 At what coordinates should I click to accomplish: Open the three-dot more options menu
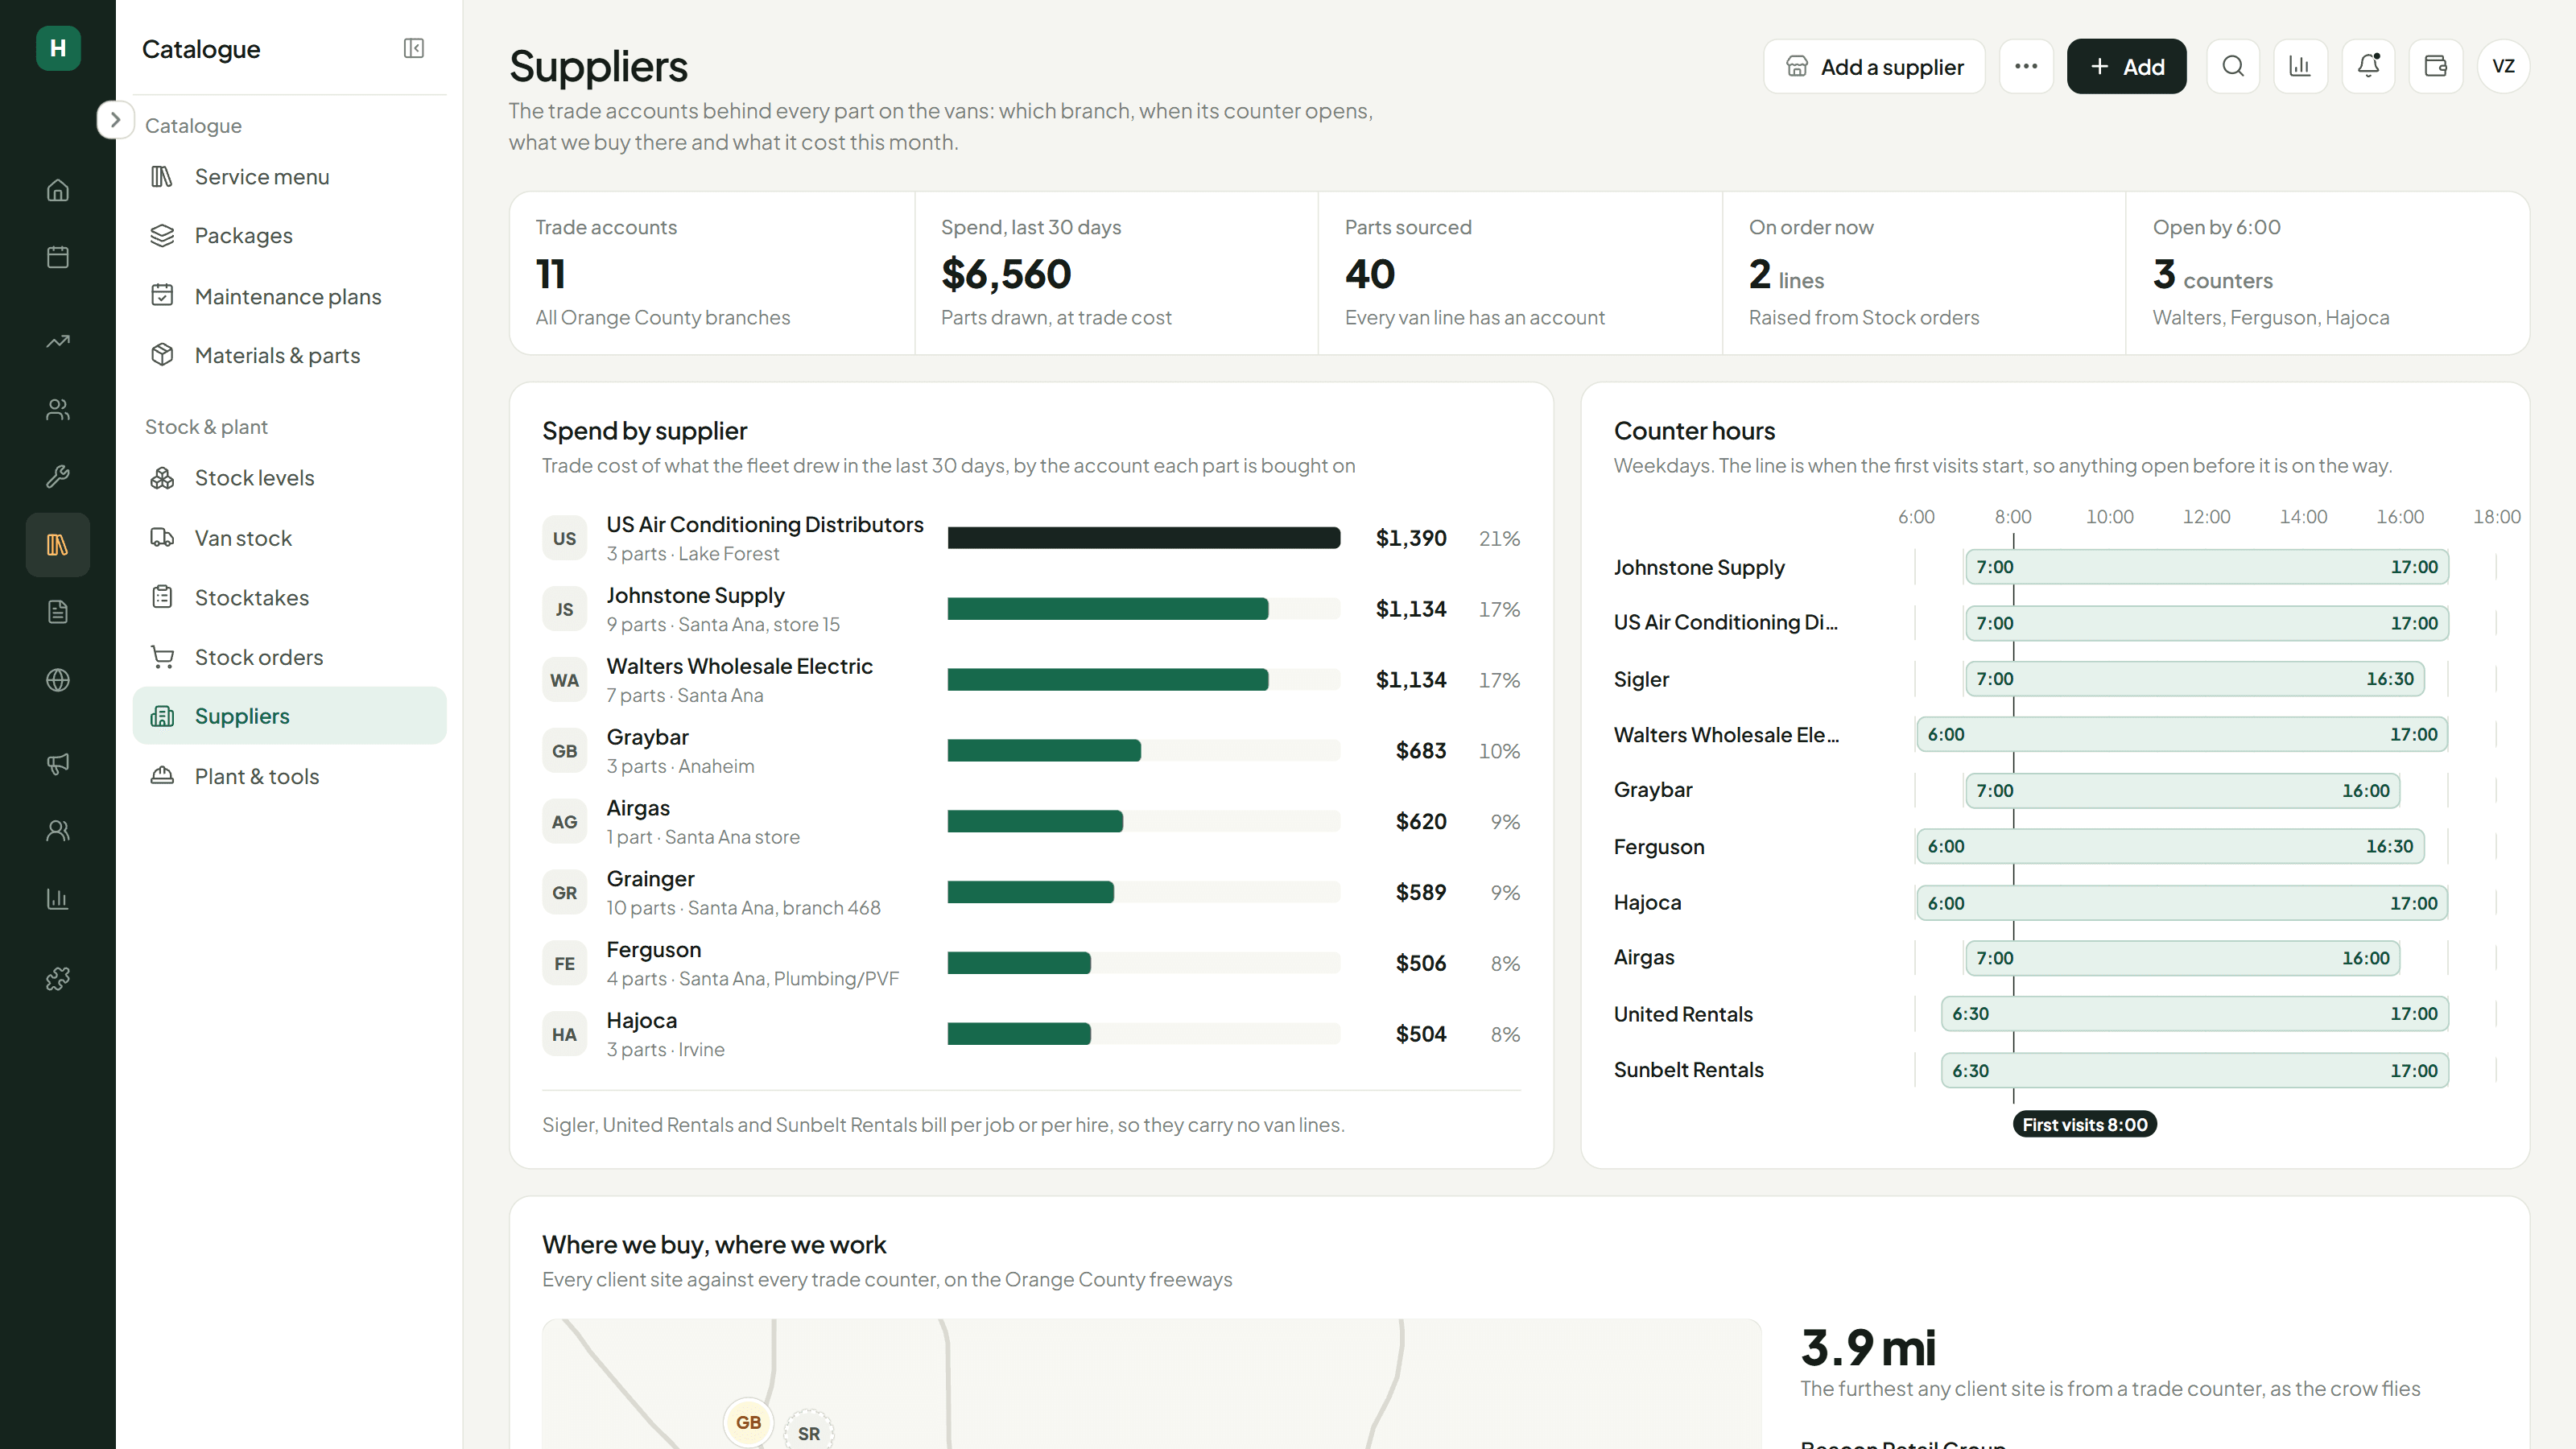(x=2026, y=66)
